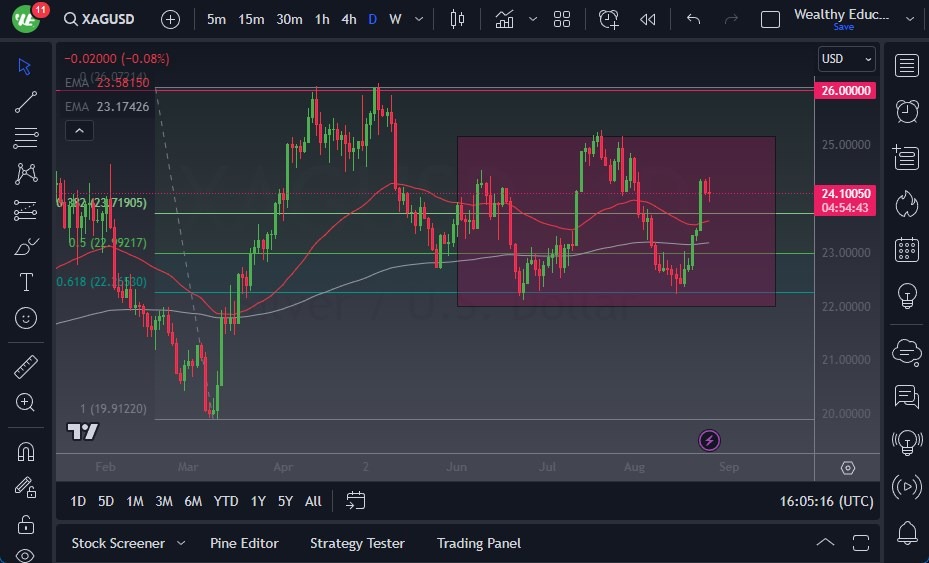Select the ruler measure tool
The width and height of the screenshot is (929, 563).
coord(26,367)
